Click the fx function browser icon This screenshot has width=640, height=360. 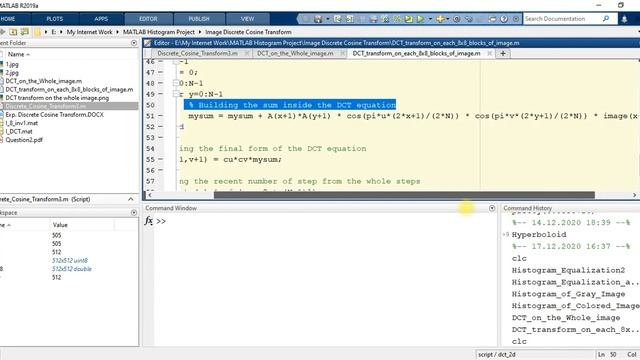149,221
